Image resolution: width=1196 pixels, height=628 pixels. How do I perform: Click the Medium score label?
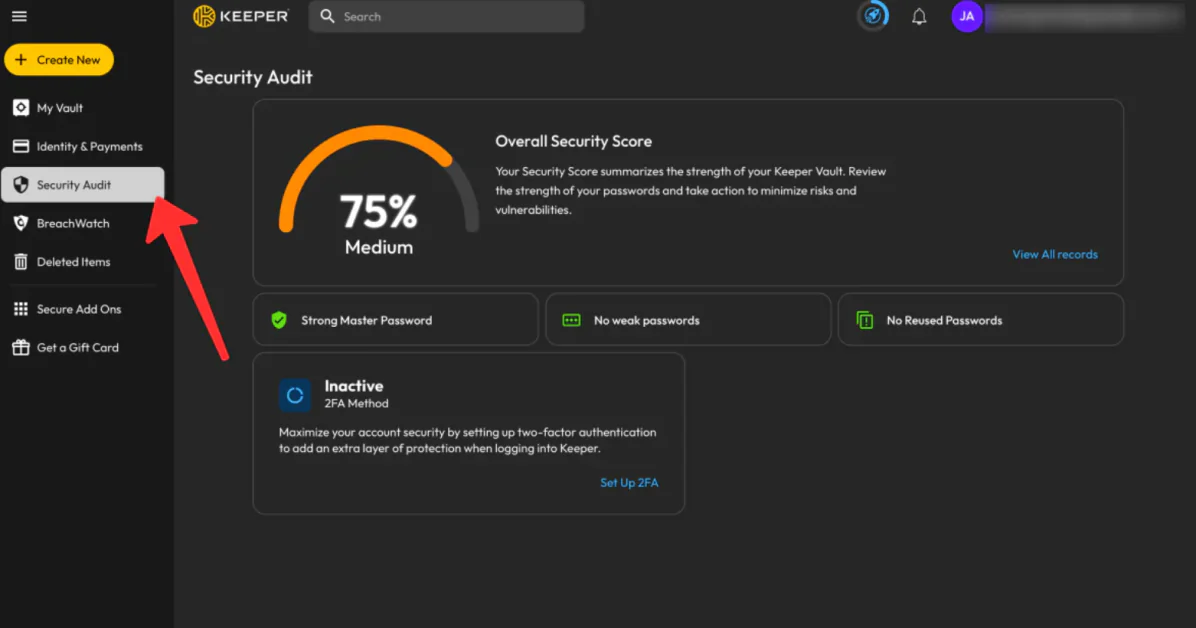379,247
